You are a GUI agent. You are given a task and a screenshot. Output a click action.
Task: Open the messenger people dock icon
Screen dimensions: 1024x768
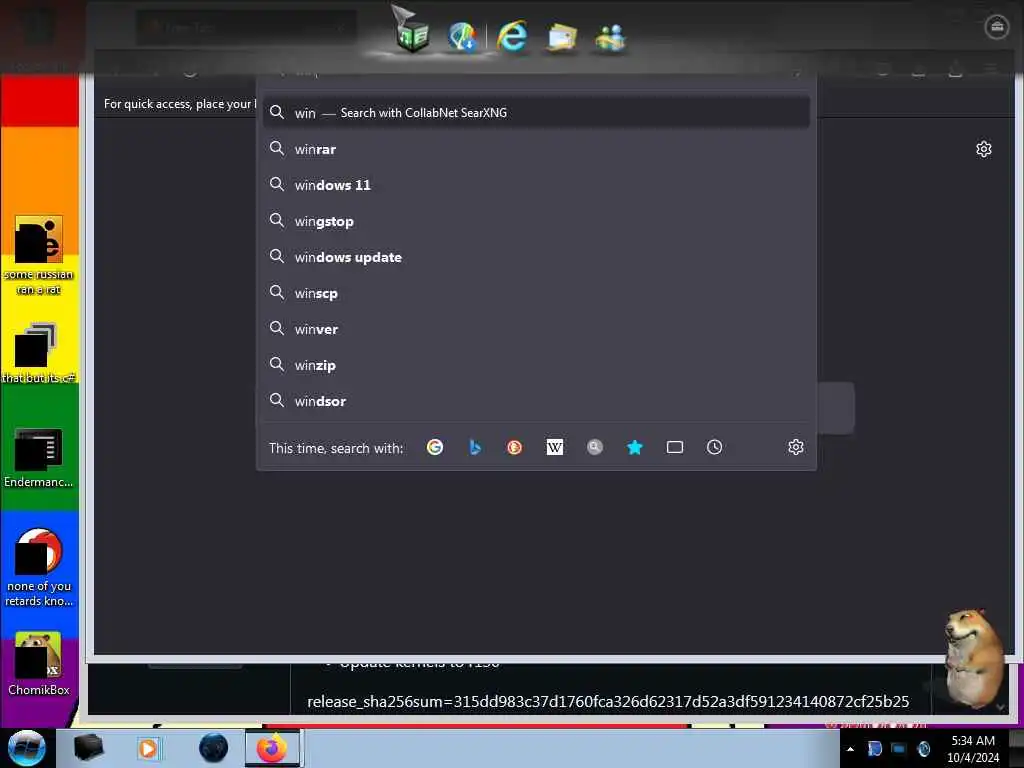point(611,37)
